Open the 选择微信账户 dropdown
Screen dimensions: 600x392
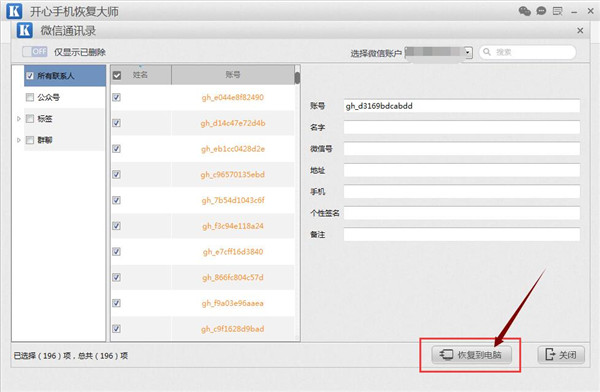[x=468, y=52]
